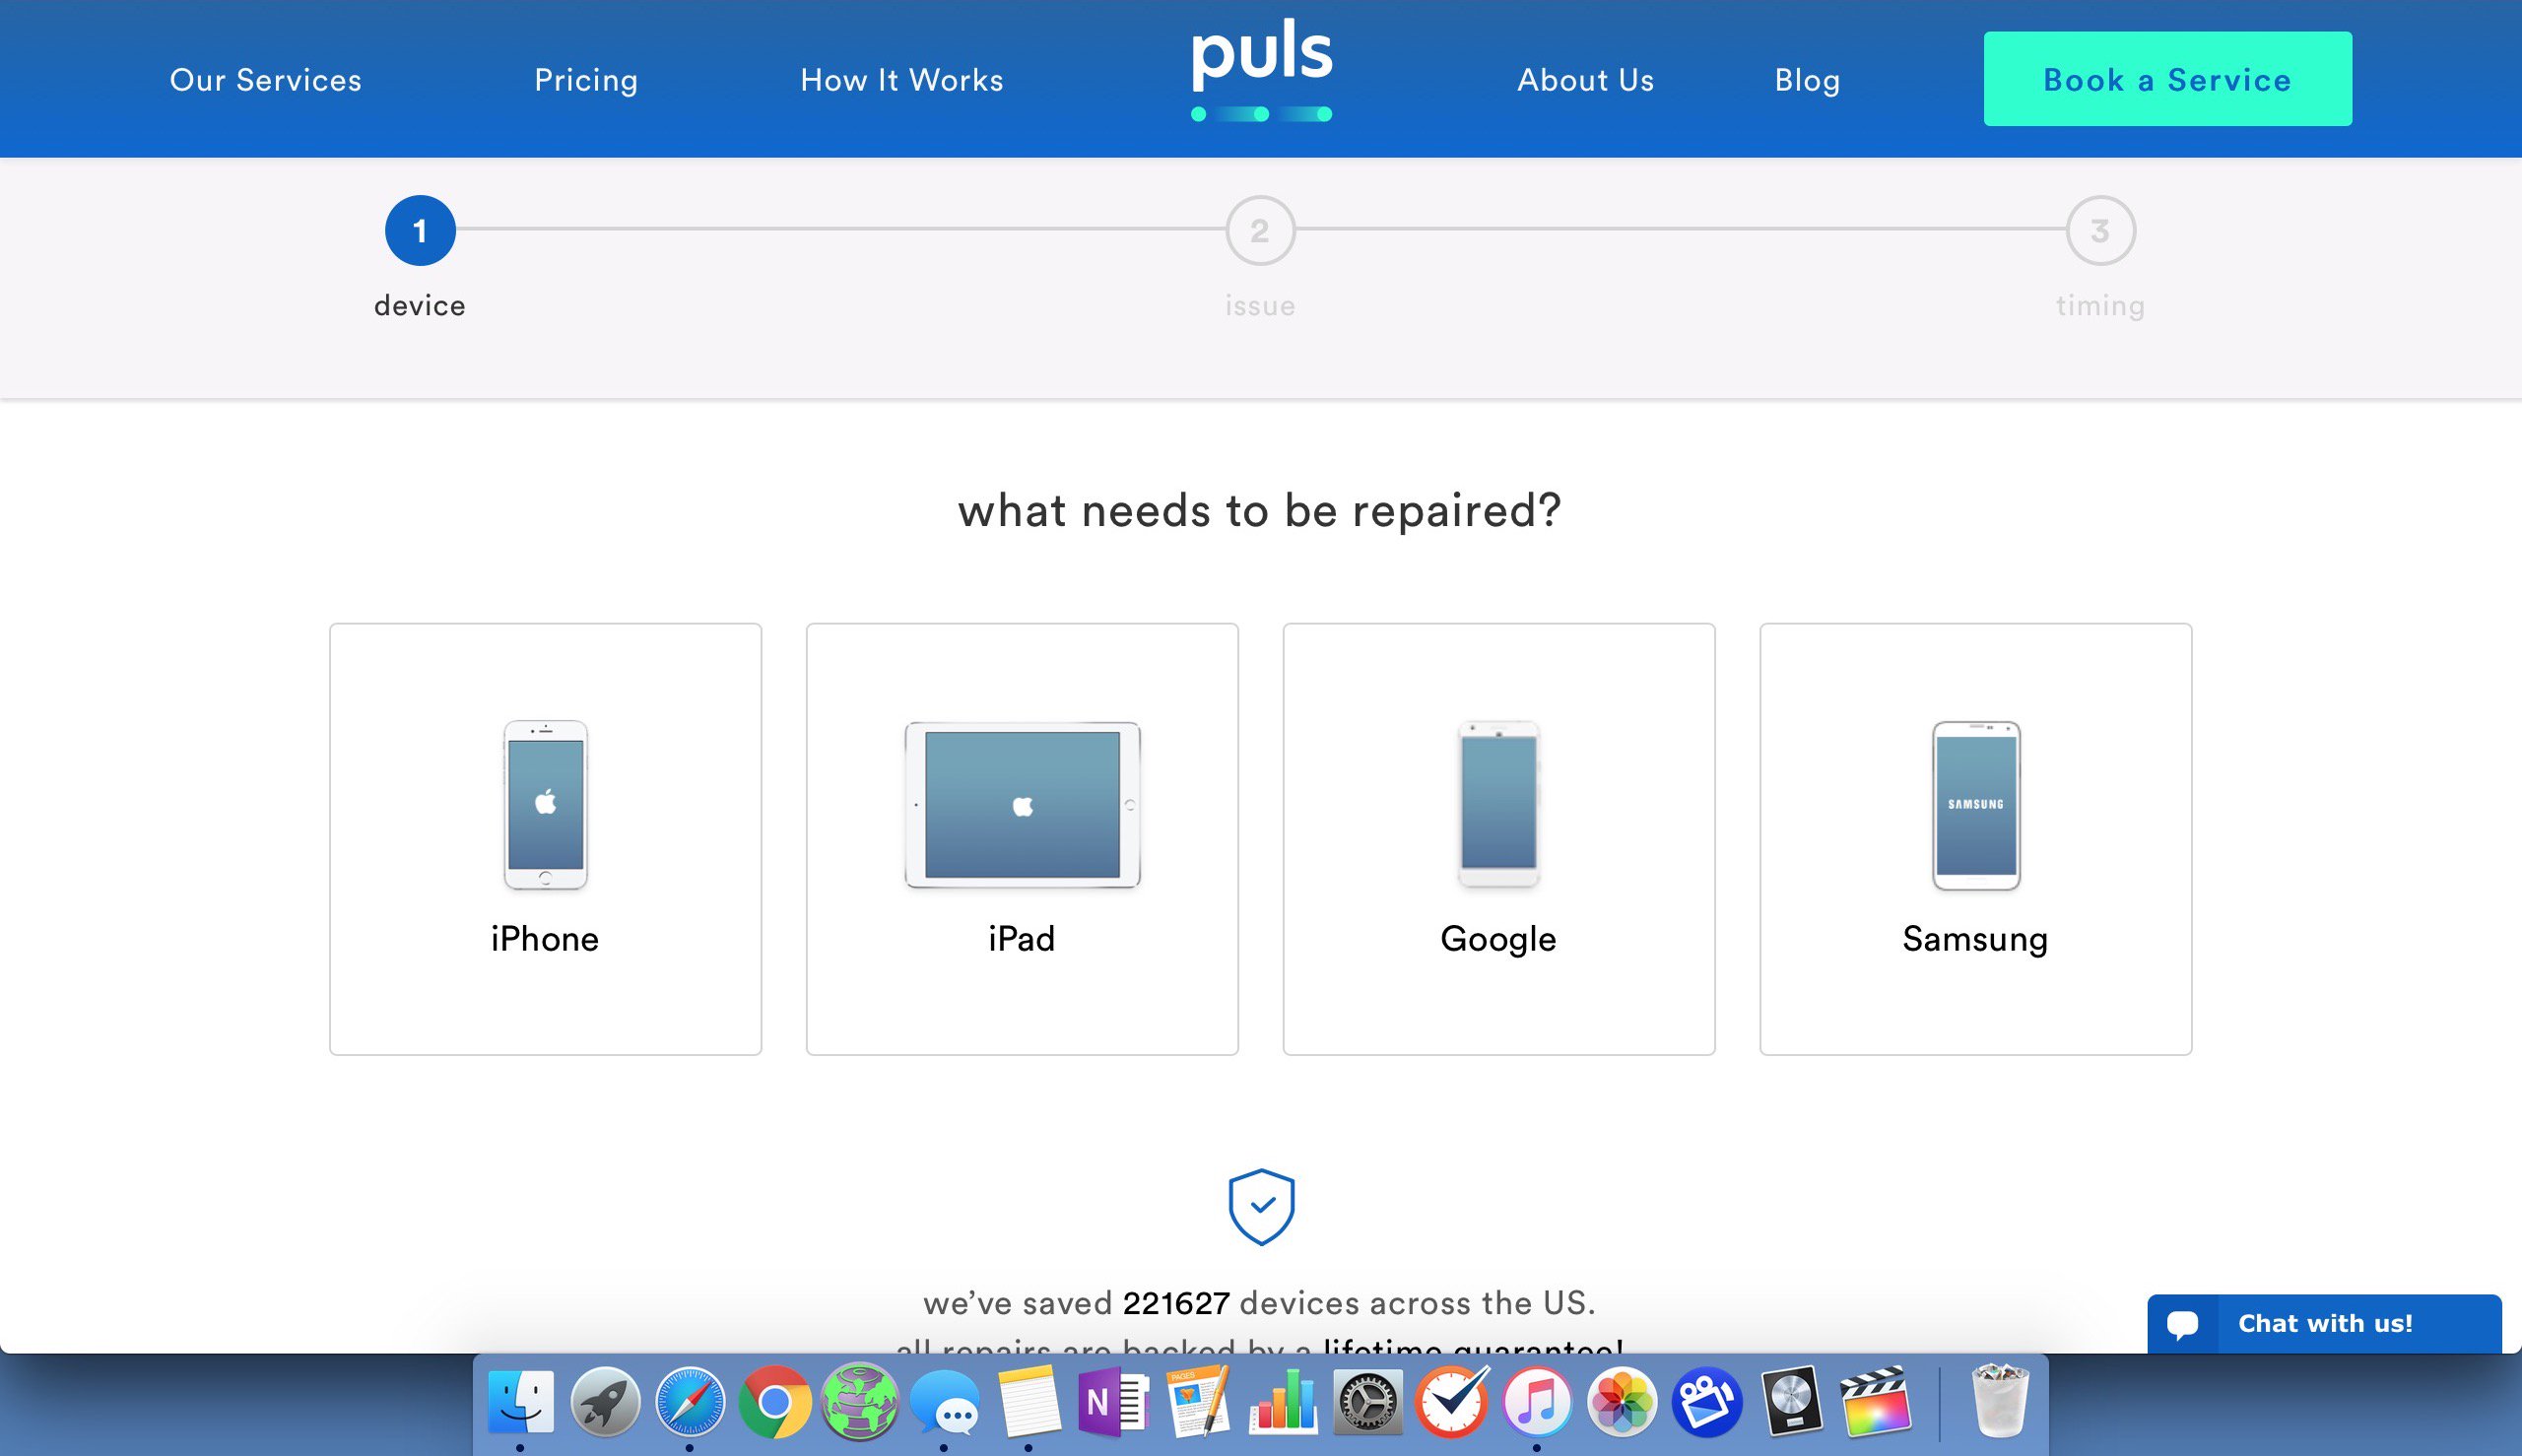2522x1456 pixels.
Task: Click the chat bubble icon
Action: (x=2183, y=1324)
